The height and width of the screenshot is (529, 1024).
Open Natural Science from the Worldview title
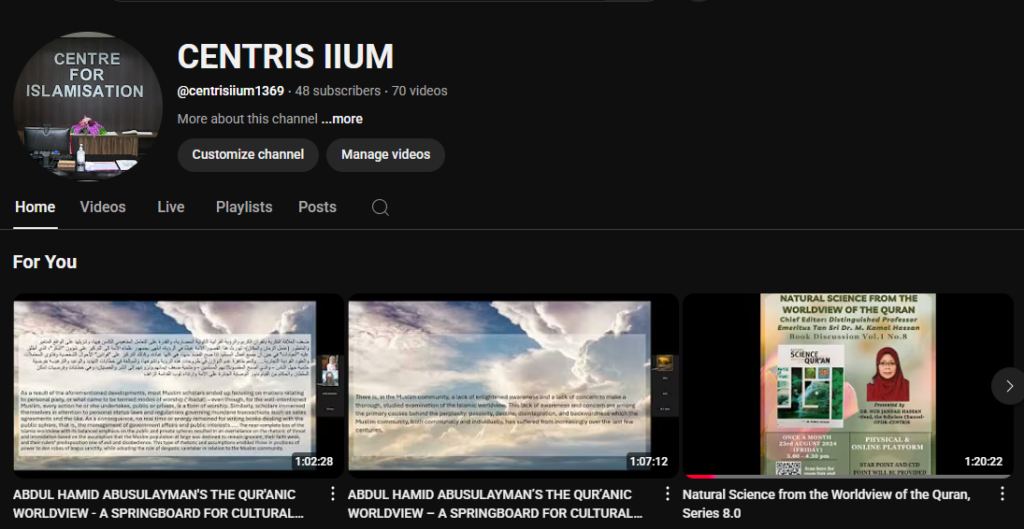827,504
